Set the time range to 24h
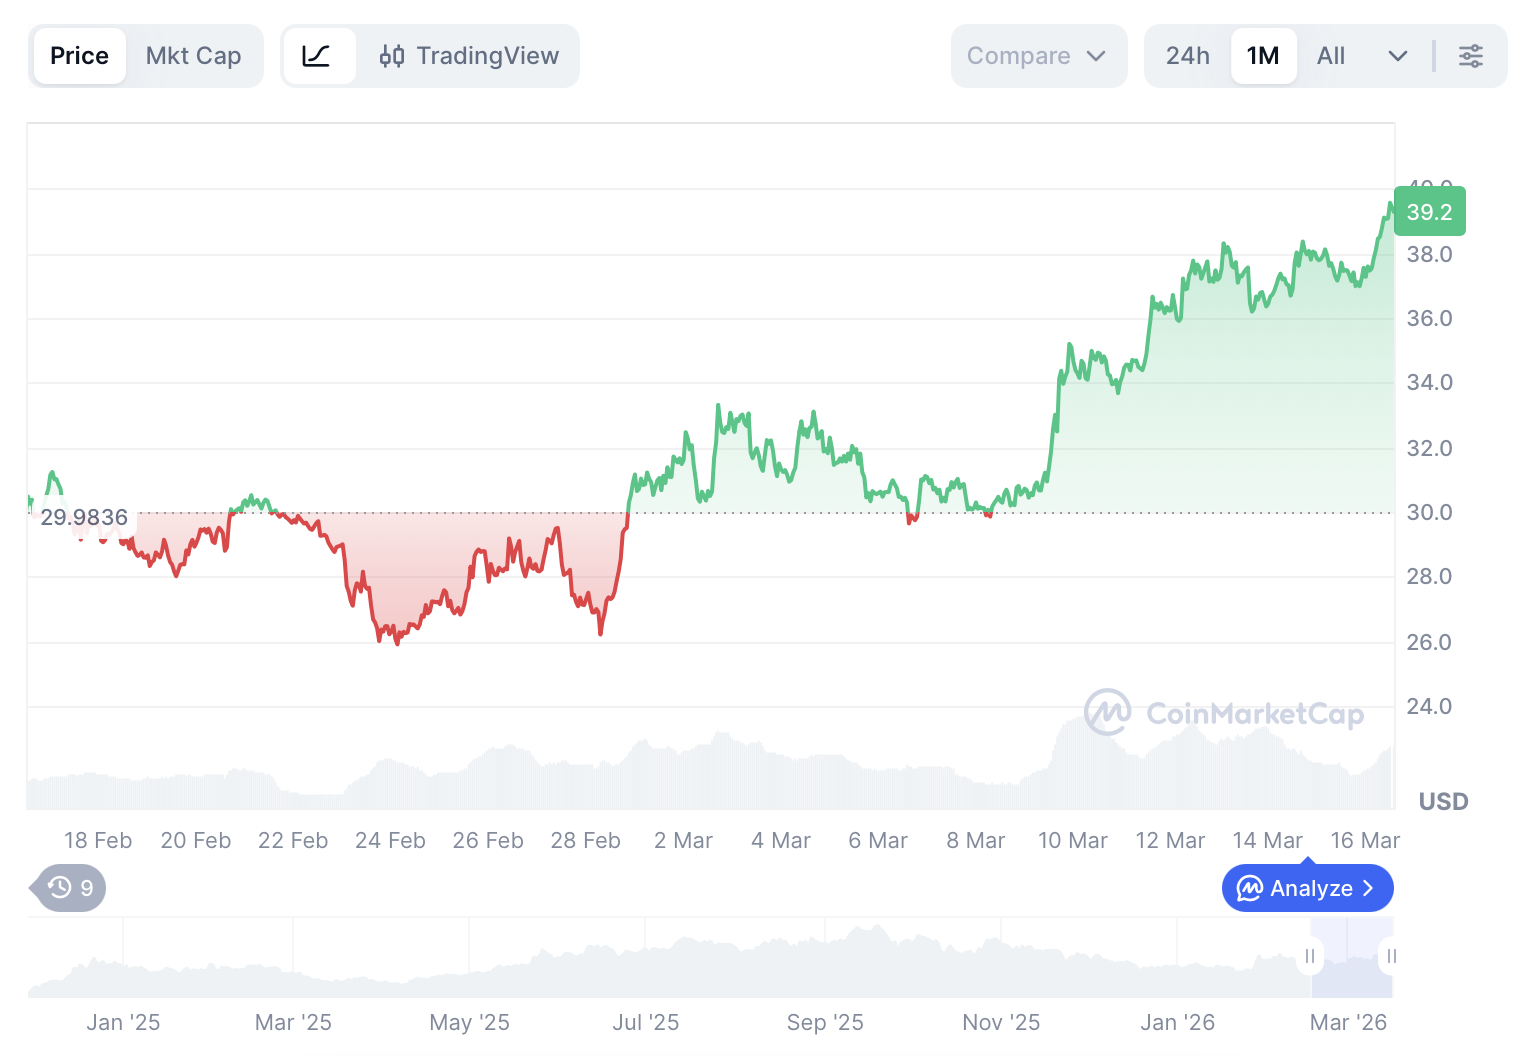This screenshot has height=1056, width=1534. [1187, 56]
